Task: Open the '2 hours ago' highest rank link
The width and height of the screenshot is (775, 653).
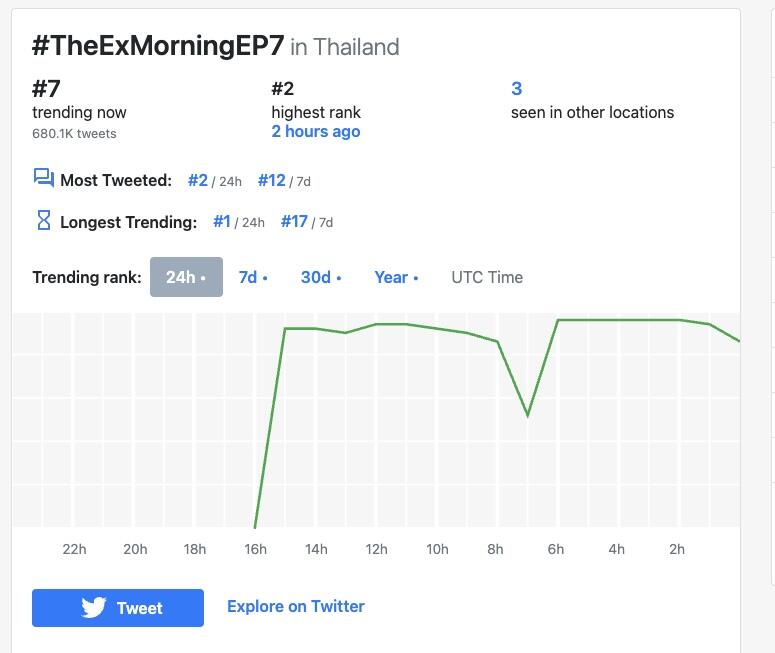Action: (x=316, y=131)
